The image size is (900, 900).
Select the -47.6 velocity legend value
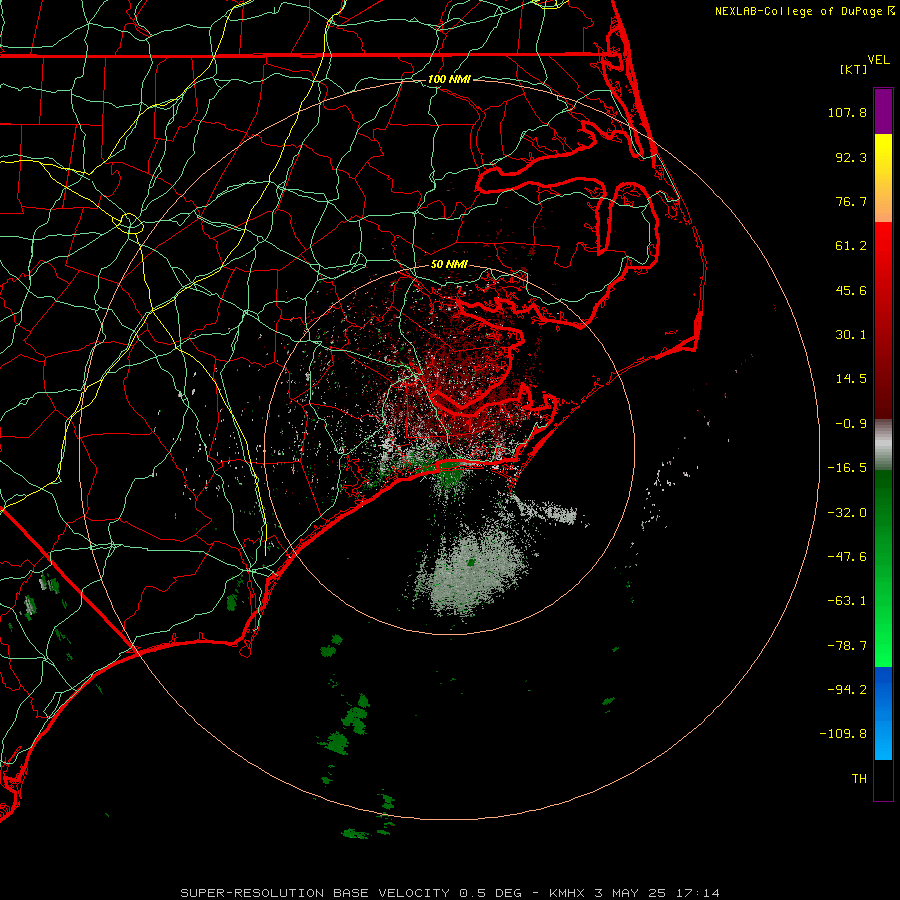[x=847, y=557]
